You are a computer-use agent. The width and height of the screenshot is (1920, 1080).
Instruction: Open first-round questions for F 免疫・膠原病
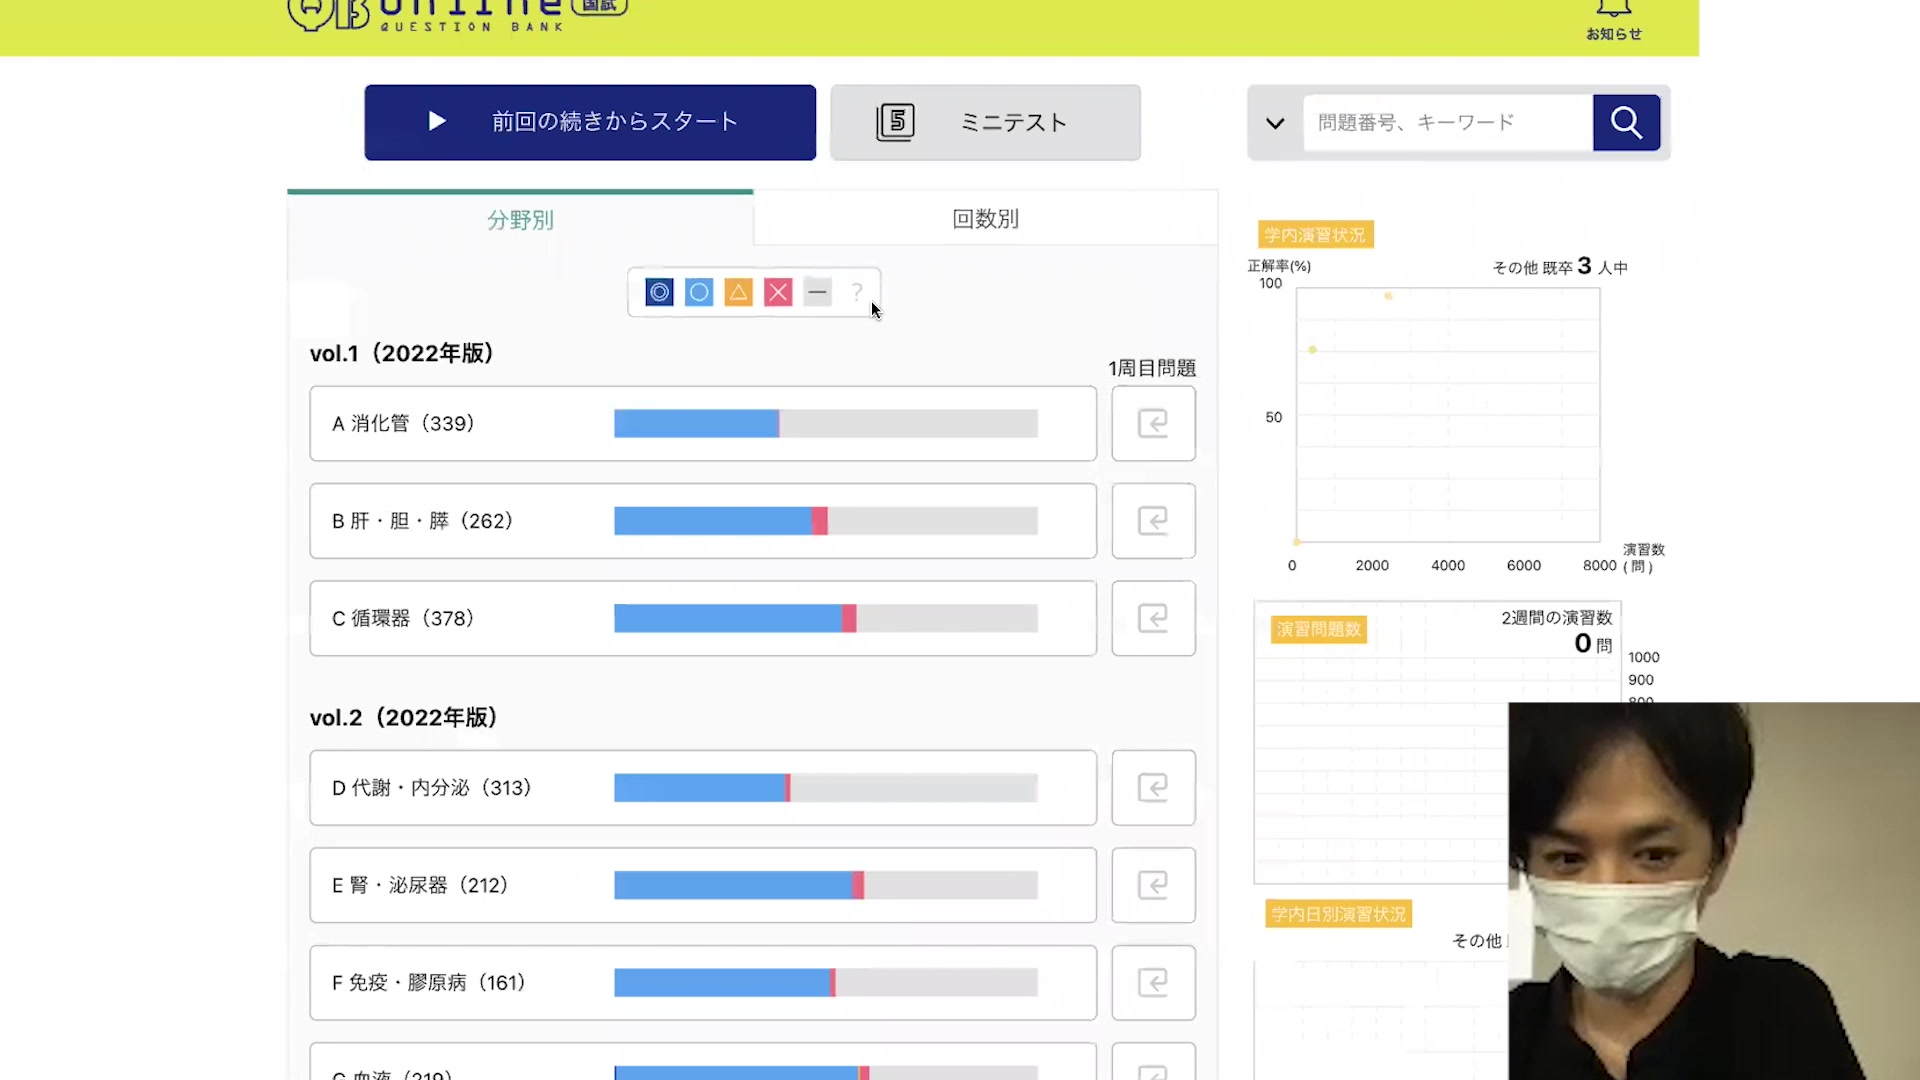(x=1153, y=982)
